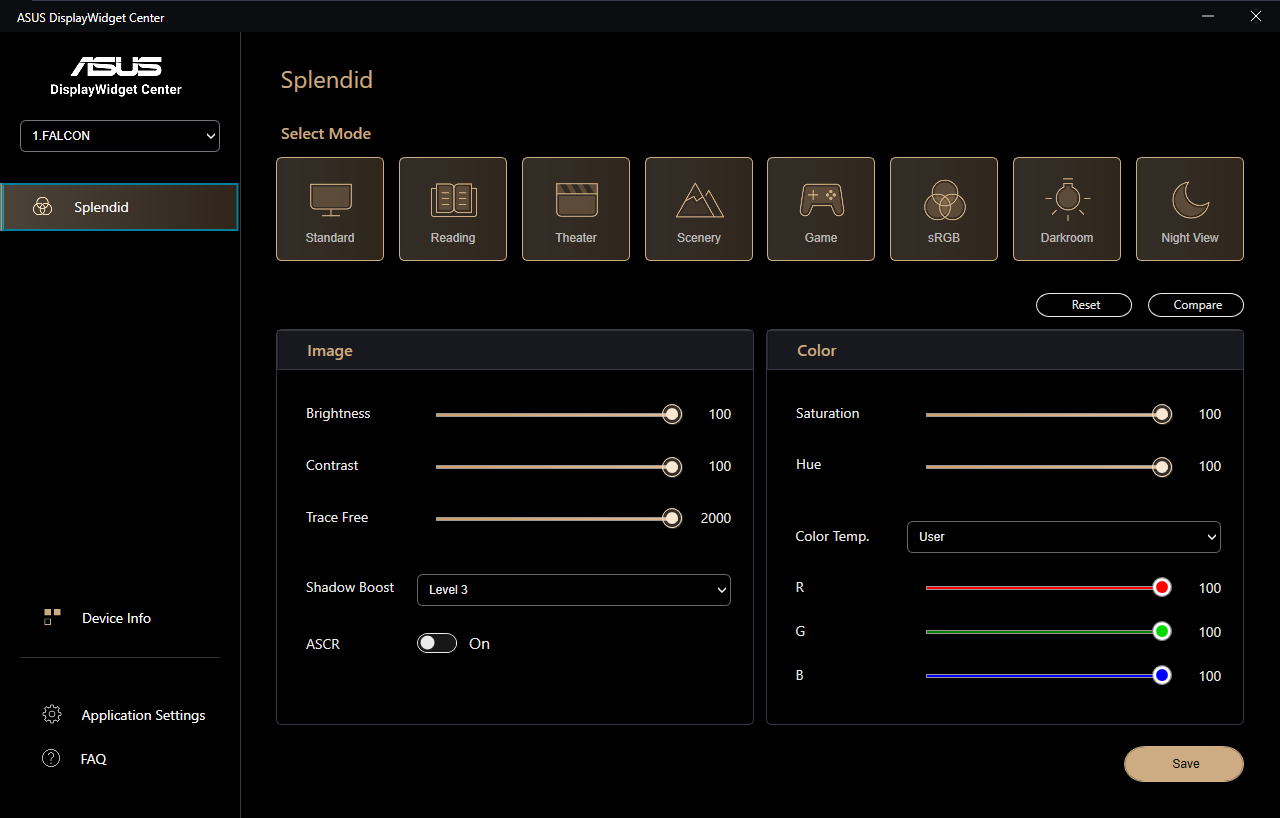Click the ASUS DisplayWidget Center window title
Image resolution: width=1280 pixels, height=818 pixels.
tap(91, 17)
